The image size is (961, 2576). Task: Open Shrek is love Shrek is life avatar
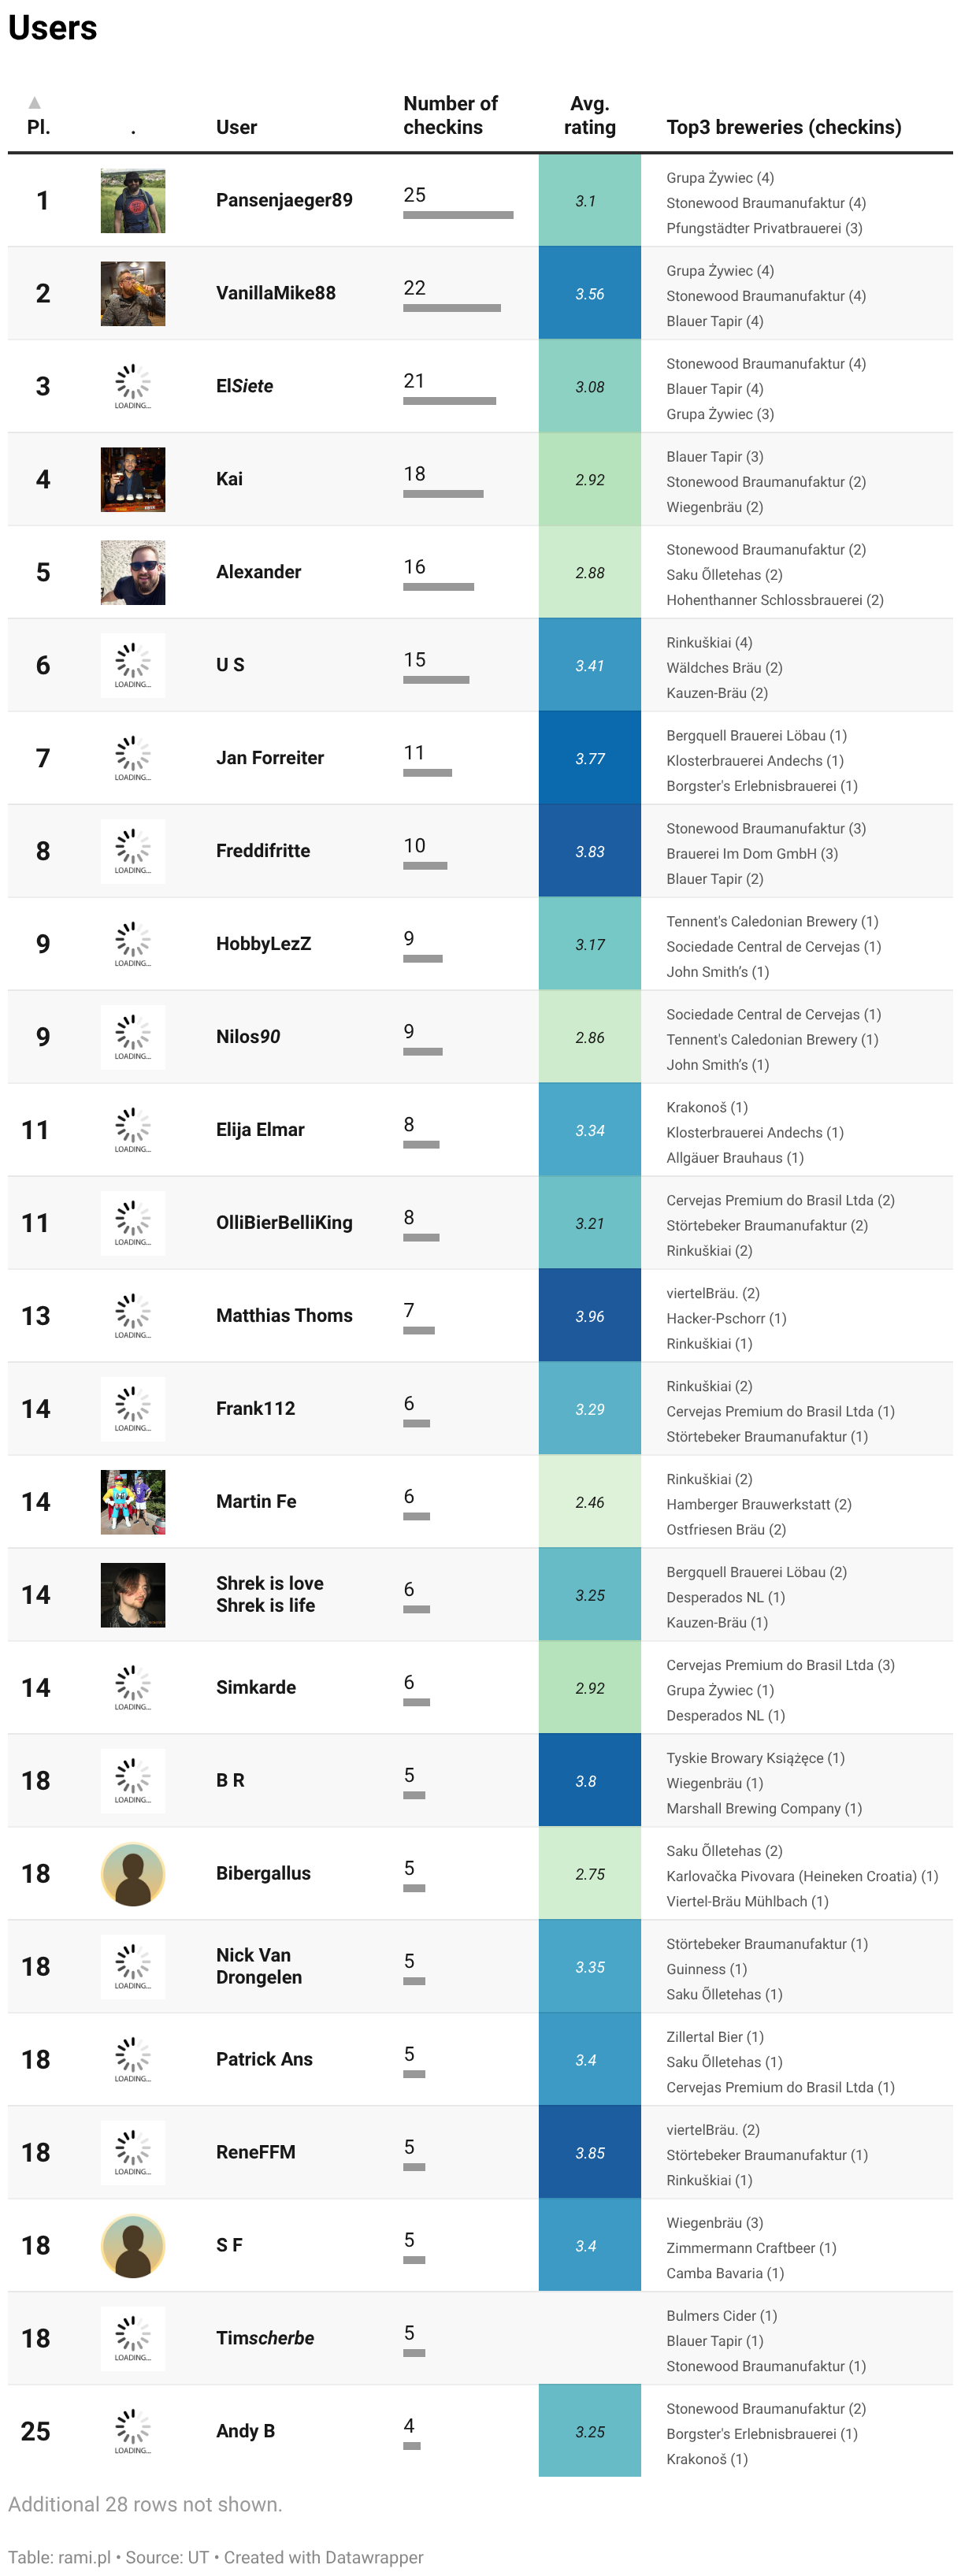pyautogui.click(x=133, y=1595)
